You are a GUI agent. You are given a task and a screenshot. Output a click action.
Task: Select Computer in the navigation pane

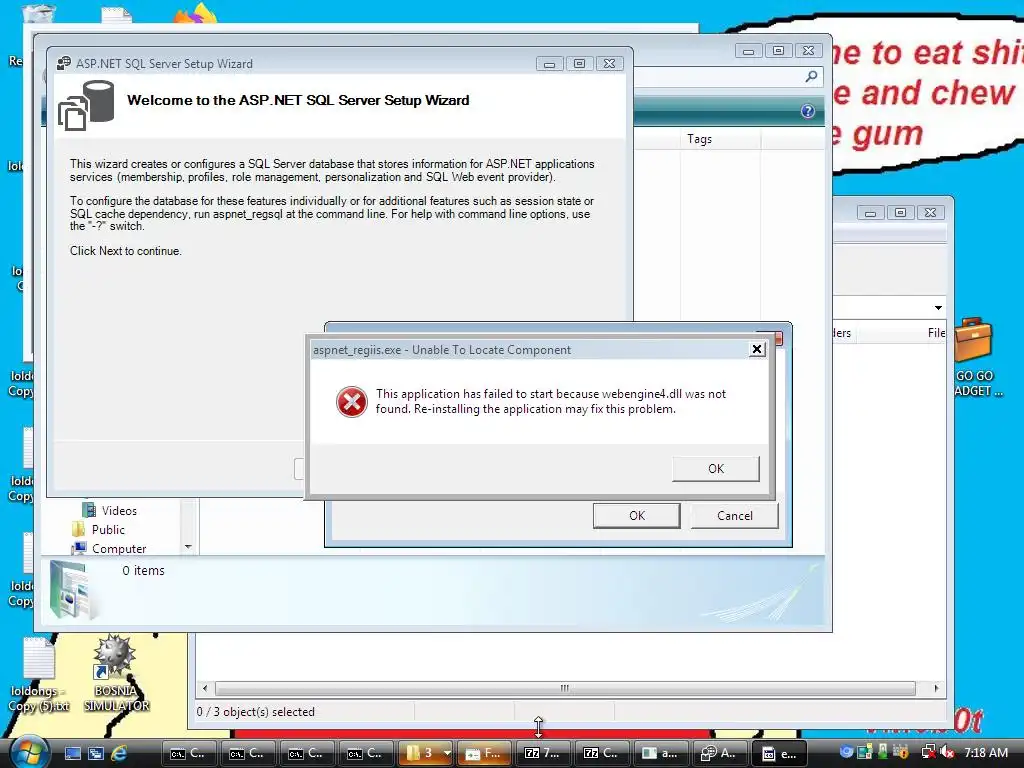click(108, 549)
